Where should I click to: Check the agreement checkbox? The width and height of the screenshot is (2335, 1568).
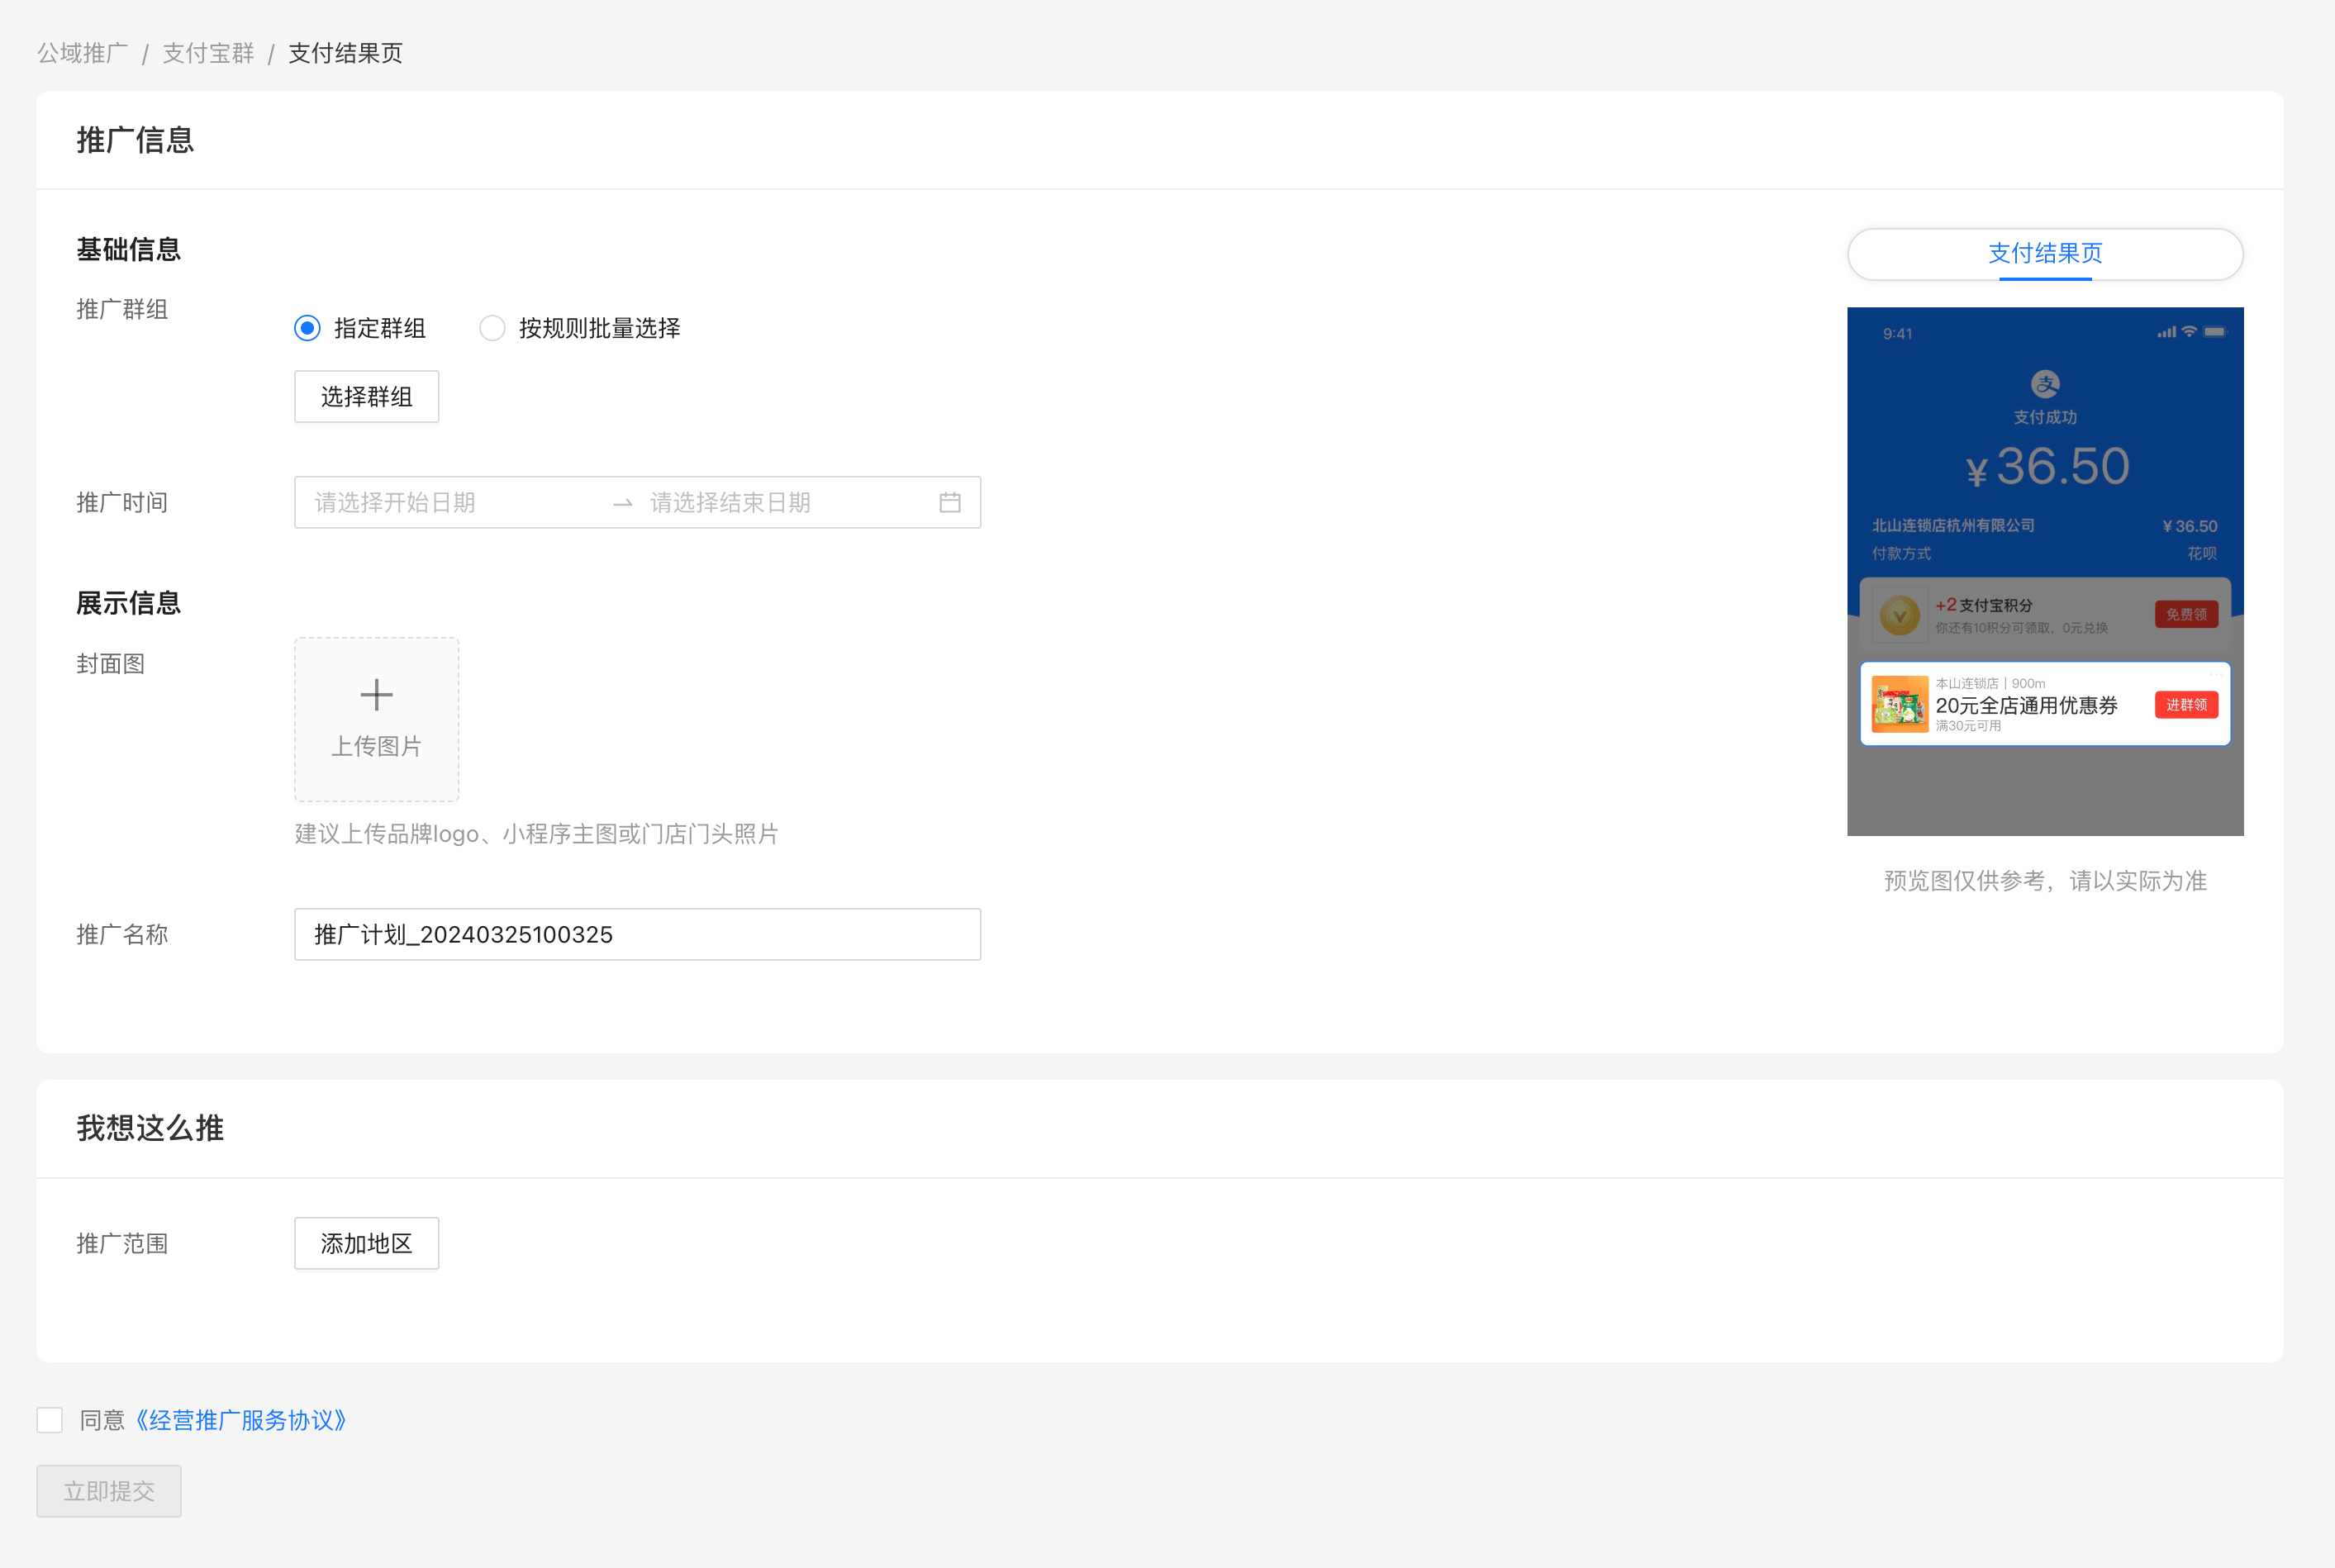click(x=50, y=1420)
